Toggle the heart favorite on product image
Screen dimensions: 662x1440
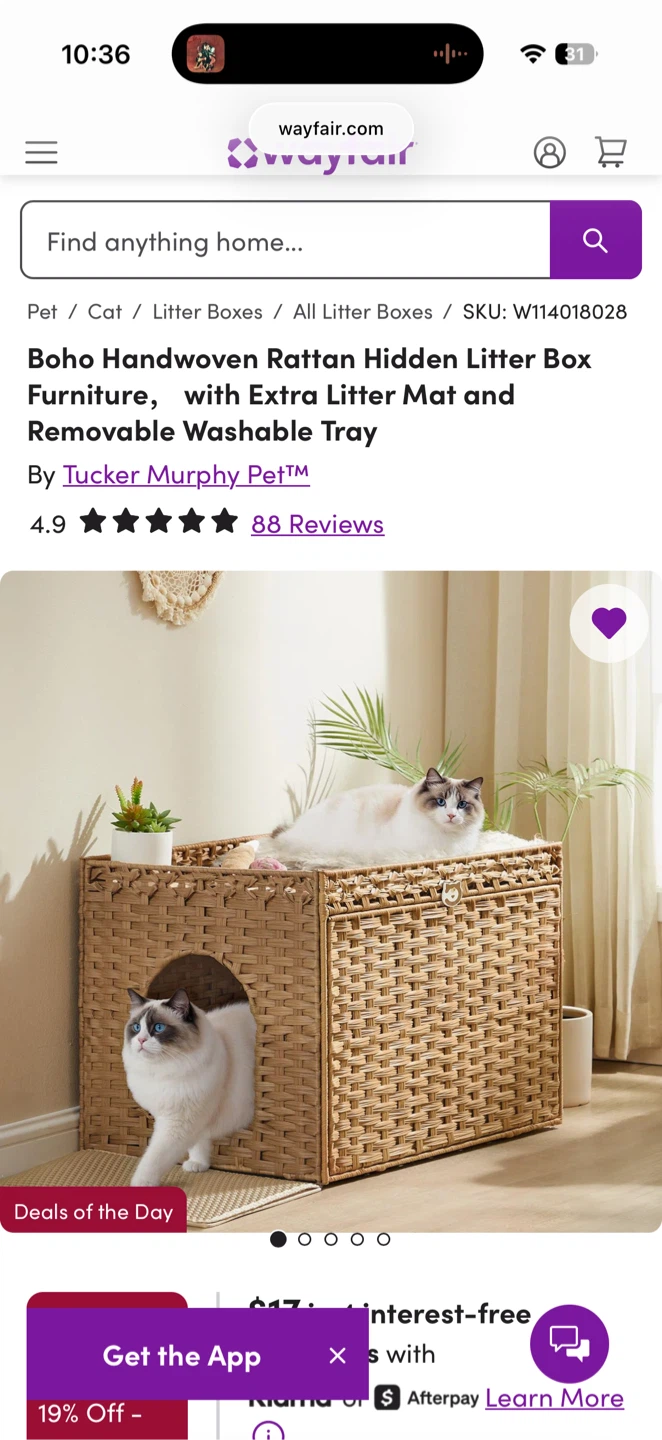[x=609, y=623]
